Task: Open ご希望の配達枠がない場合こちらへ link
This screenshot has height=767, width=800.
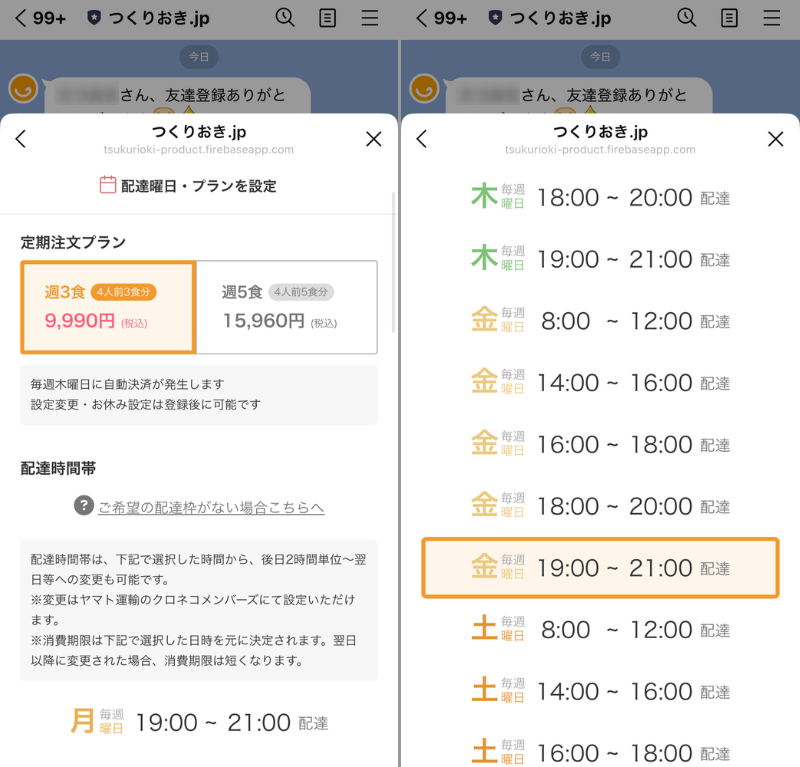Action: 211,507
